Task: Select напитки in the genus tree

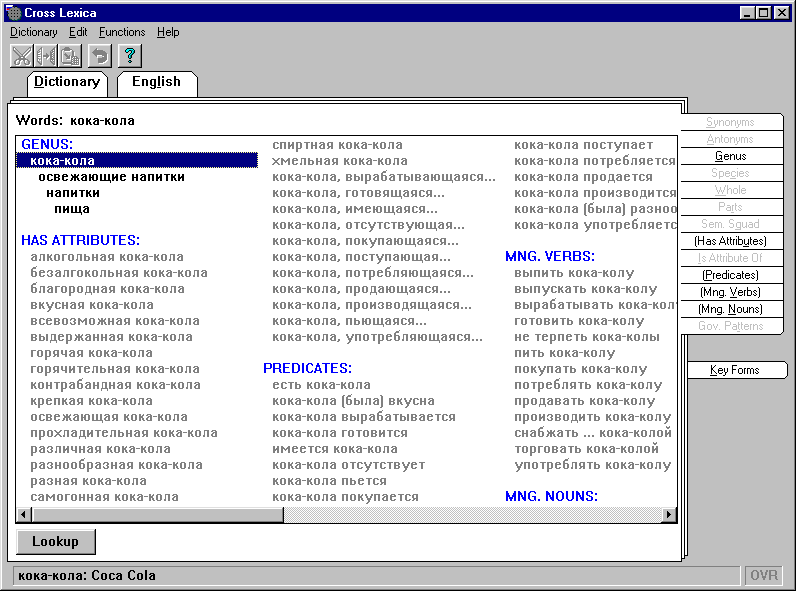Action: pos(73,193)
